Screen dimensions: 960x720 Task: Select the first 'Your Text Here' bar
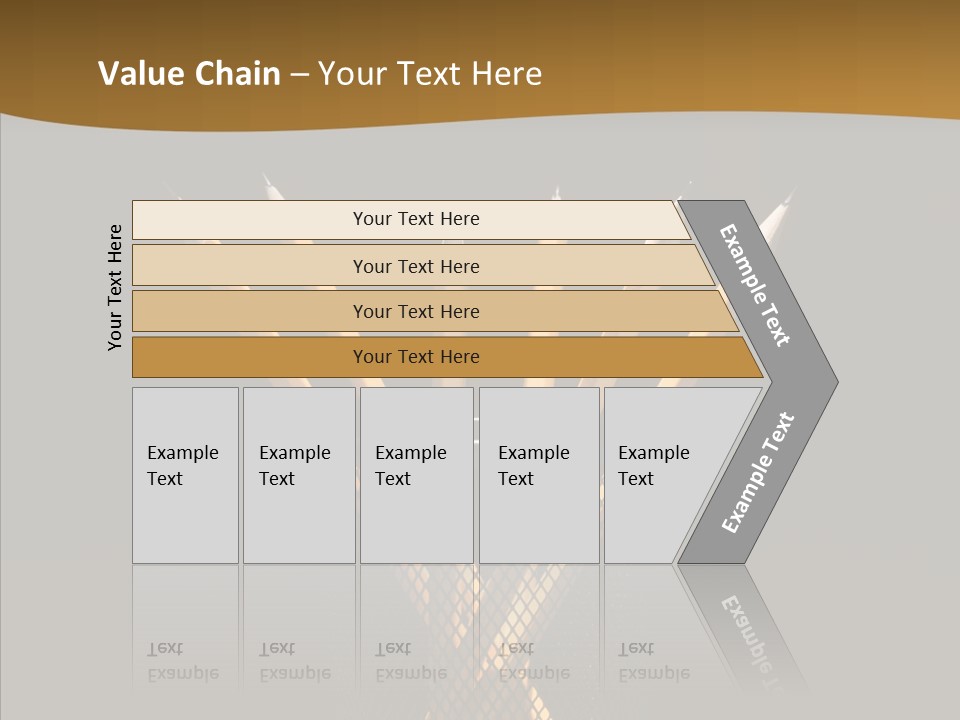[x=415, y=219]
